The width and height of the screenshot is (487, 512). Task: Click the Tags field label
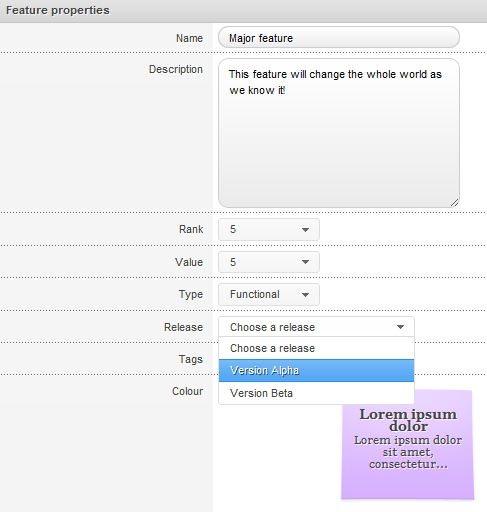coord(191,359)
